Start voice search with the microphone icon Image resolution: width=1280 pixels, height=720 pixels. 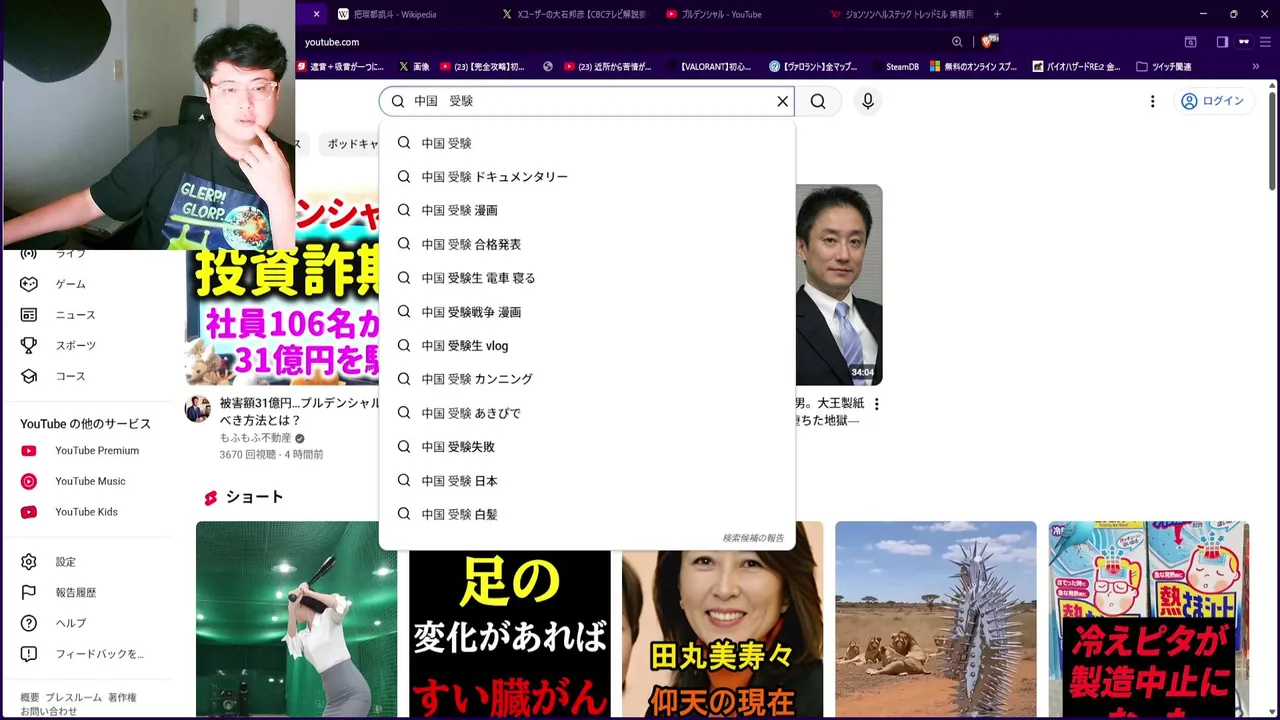click(868, 101)
